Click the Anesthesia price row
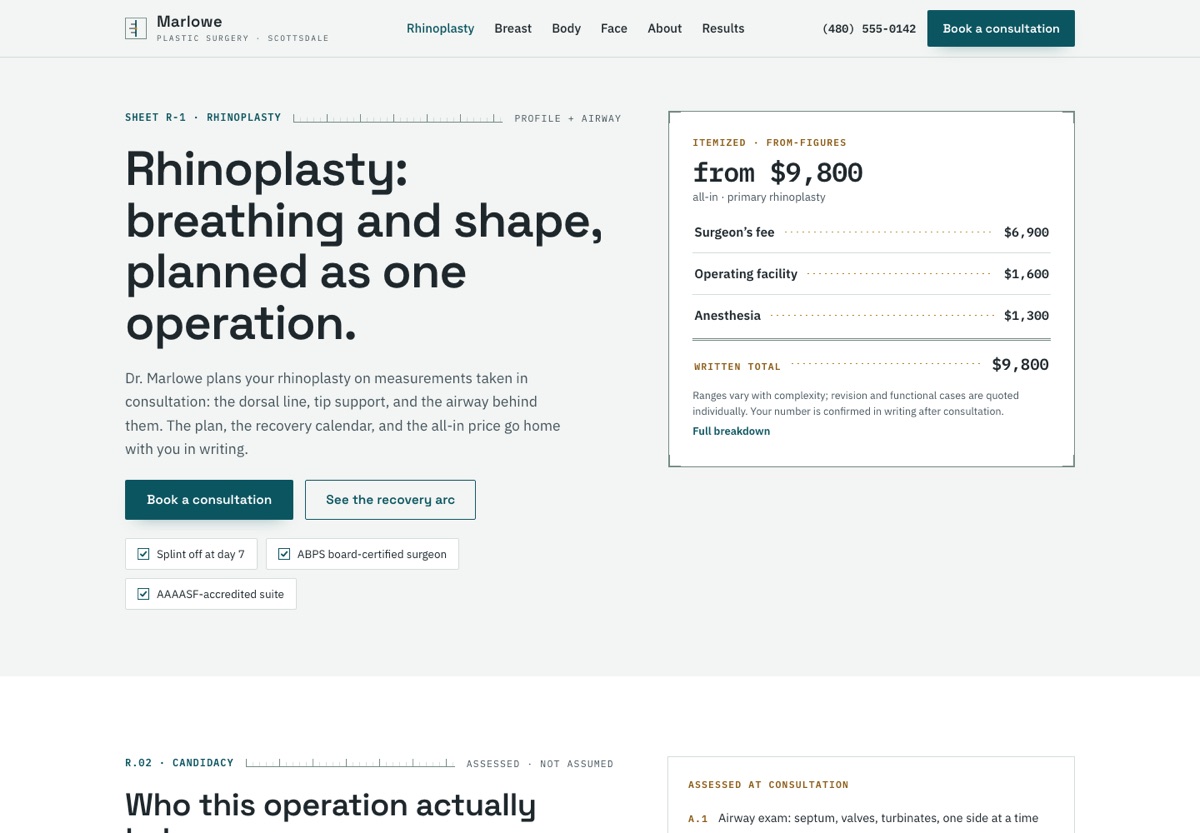 tap(871, 315)
